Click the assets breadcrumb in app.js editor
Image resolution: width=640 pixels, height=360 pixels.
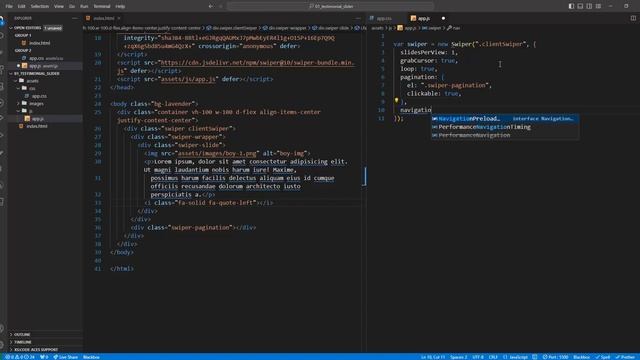(378, 28)
